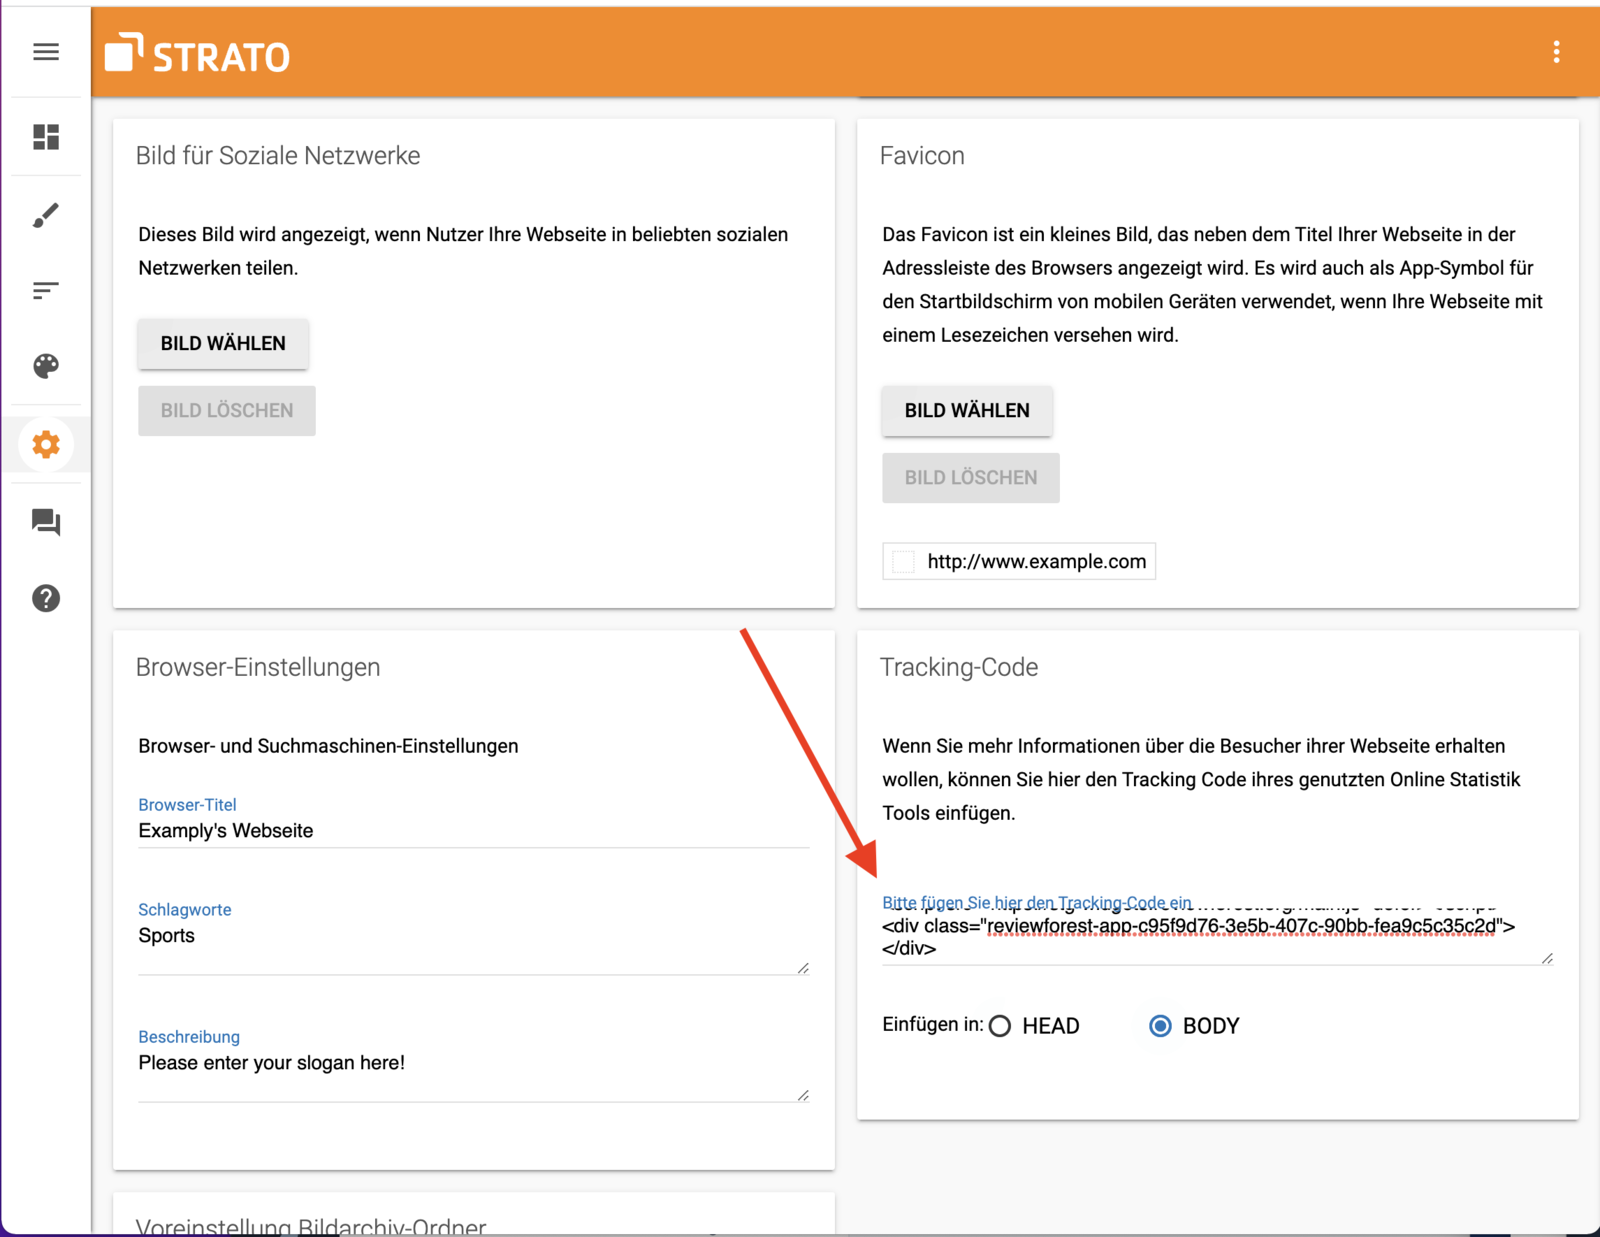Click the tracking code text area
Screen dimensions: 1600x1237
pyautogui.click(x=1216, y=936)
